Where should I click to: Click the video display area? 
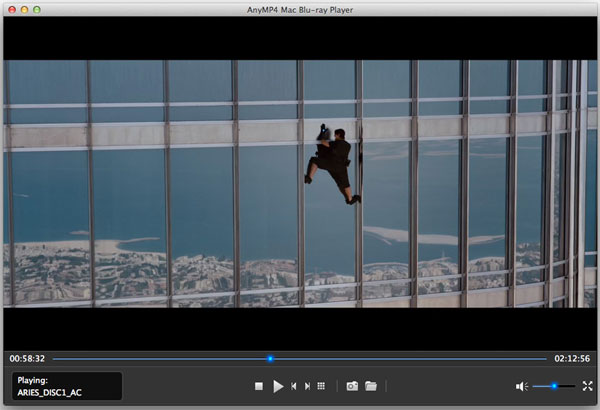(x=300, y=183)
